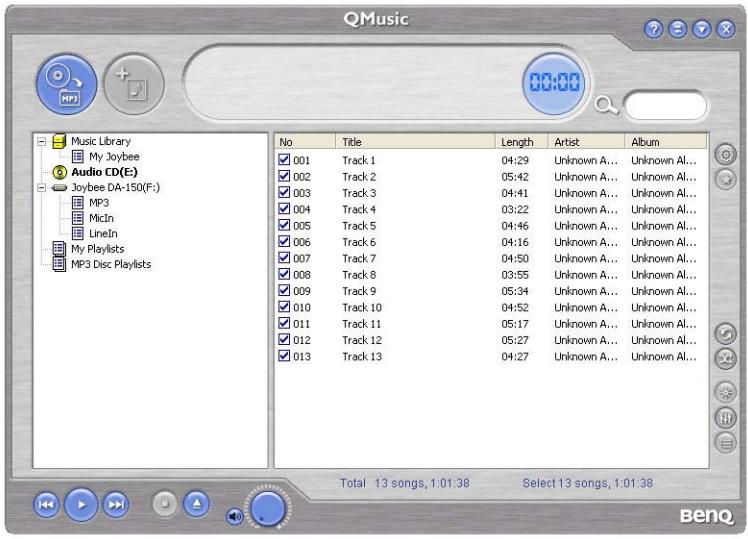Sort by the Title column header
The image size is (748, 539).
(x=416, y=142)
